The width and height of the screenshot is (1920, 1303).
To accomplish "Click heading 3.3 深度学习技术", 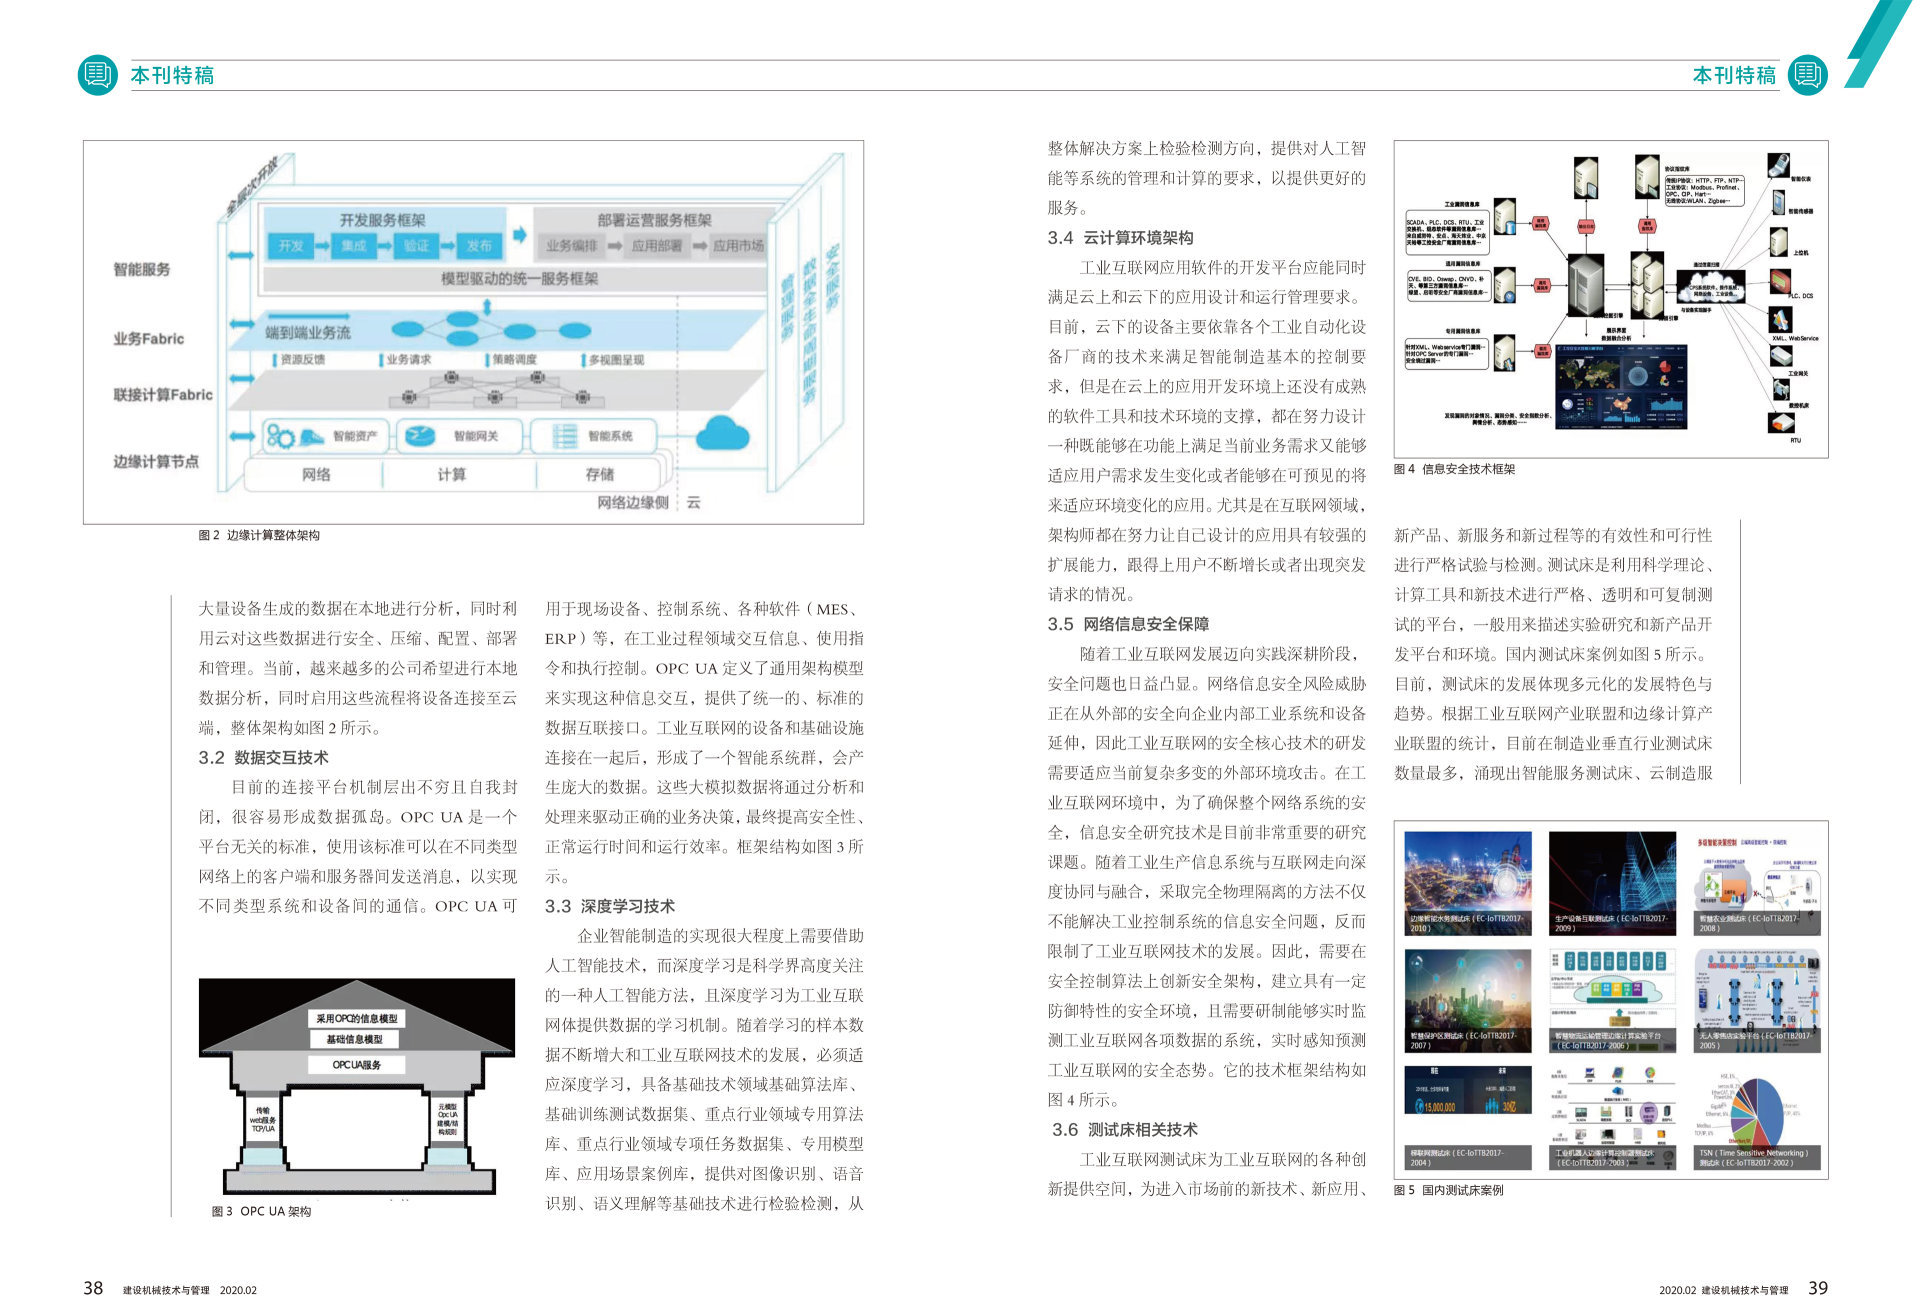I will pos(610,906).
